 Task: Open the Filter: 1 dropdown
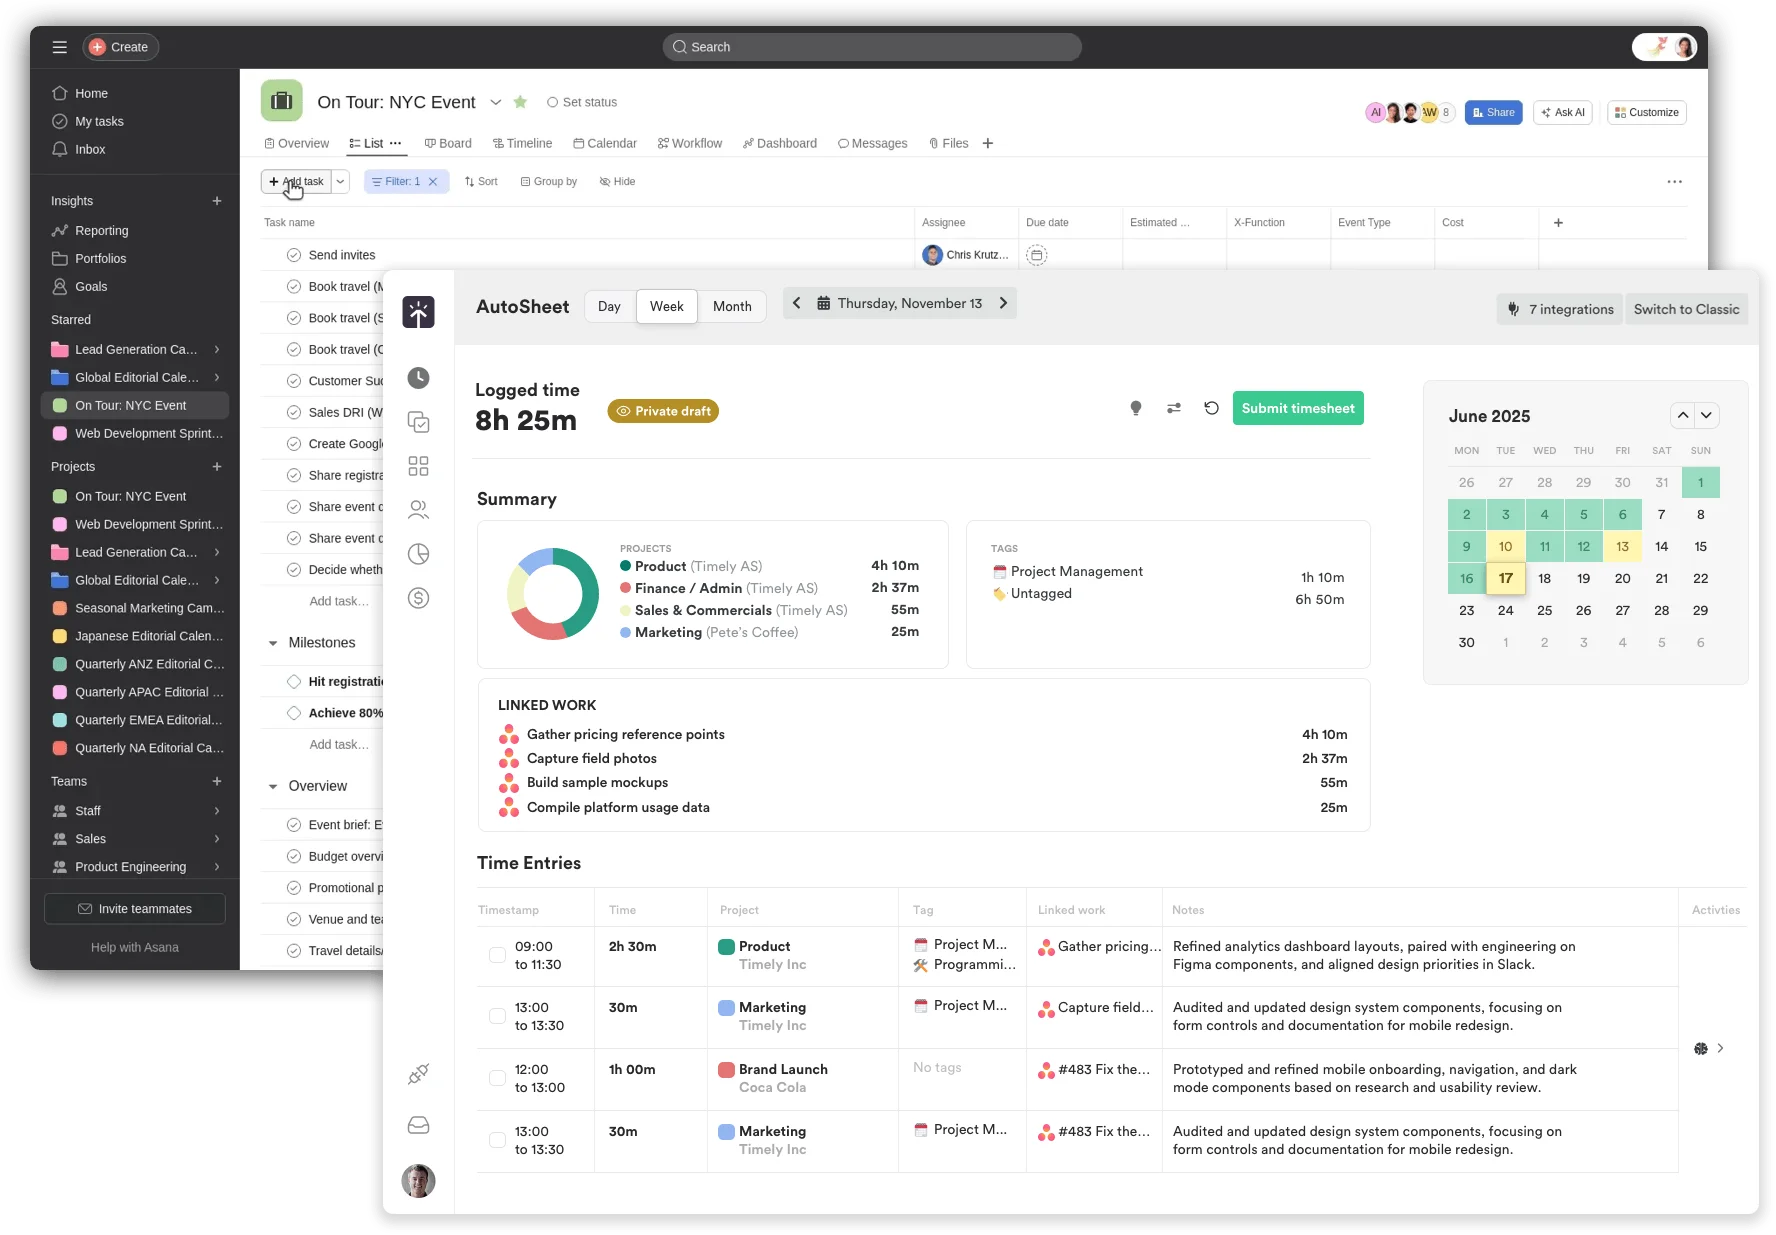pos(400,181)
